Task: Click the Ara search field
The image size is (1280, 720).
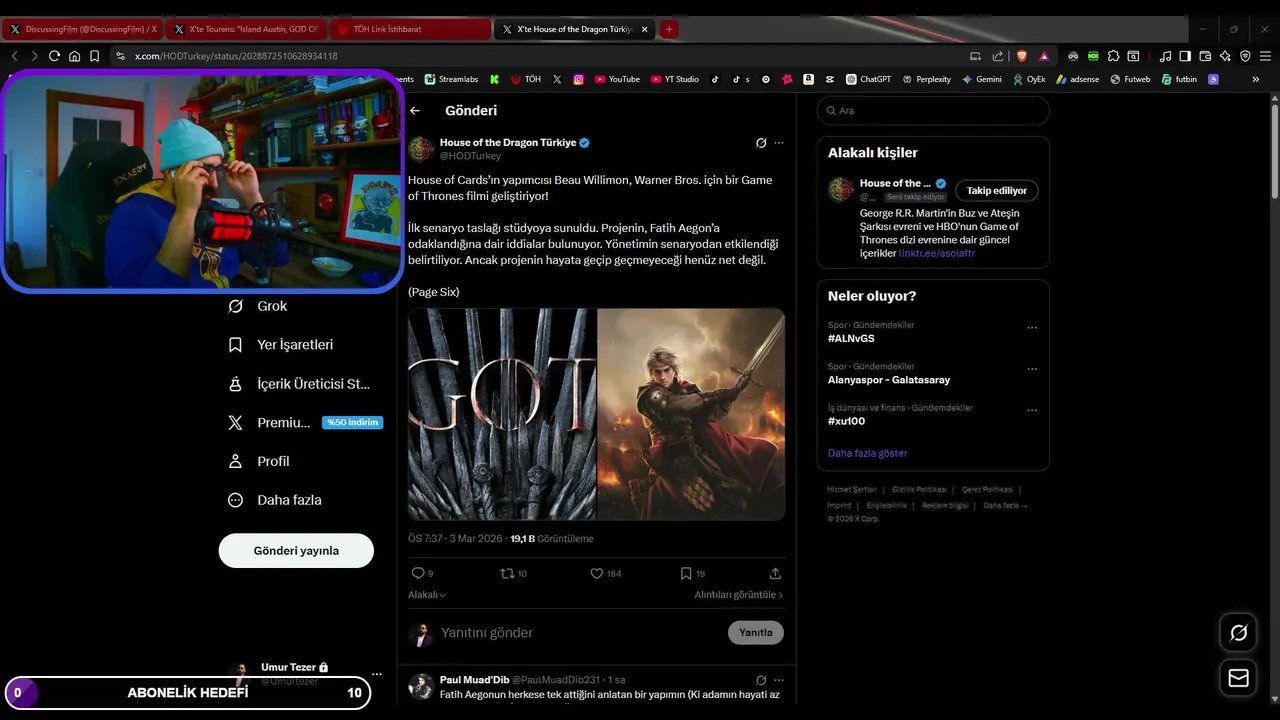Action: pos(933,111)
